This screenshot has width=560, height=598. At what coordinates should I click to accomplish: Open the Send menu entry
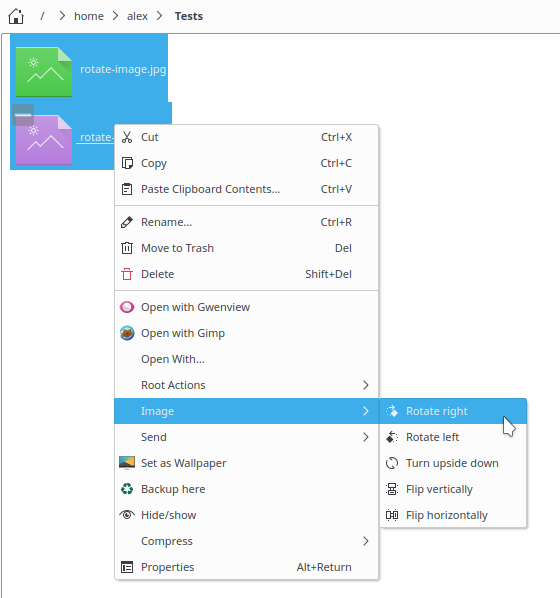pyautogui.click(x=246, y=437)
